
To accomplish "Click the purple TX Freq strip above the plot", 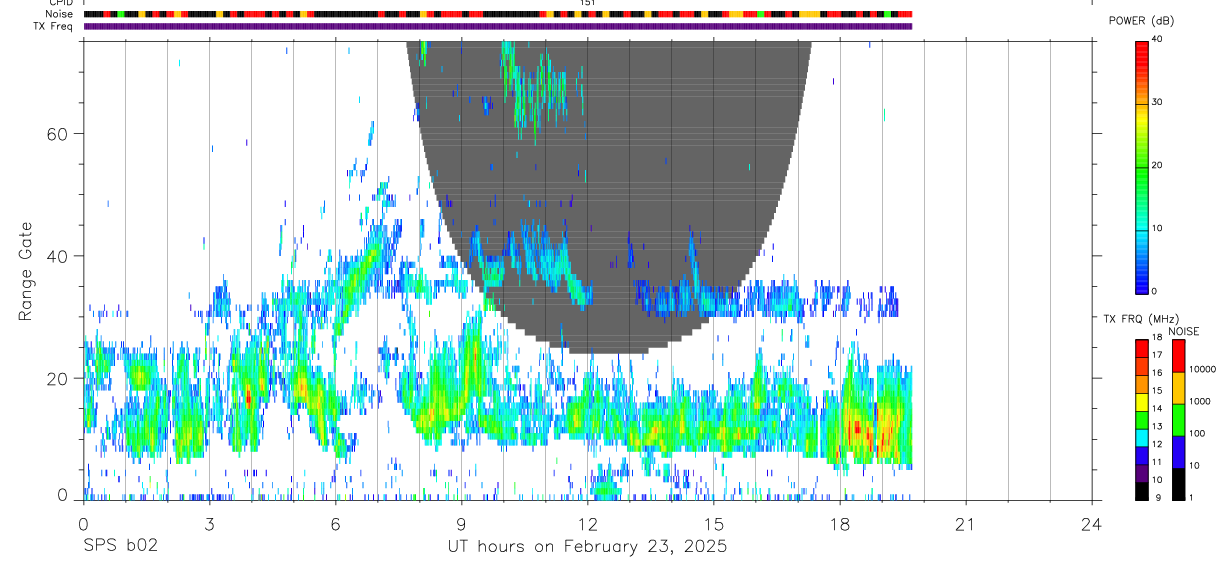I will [x=498, y=26].
